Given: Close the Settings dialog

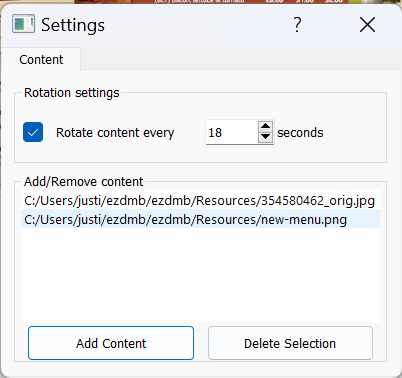Looking at the screenshot, I should 367,25.
